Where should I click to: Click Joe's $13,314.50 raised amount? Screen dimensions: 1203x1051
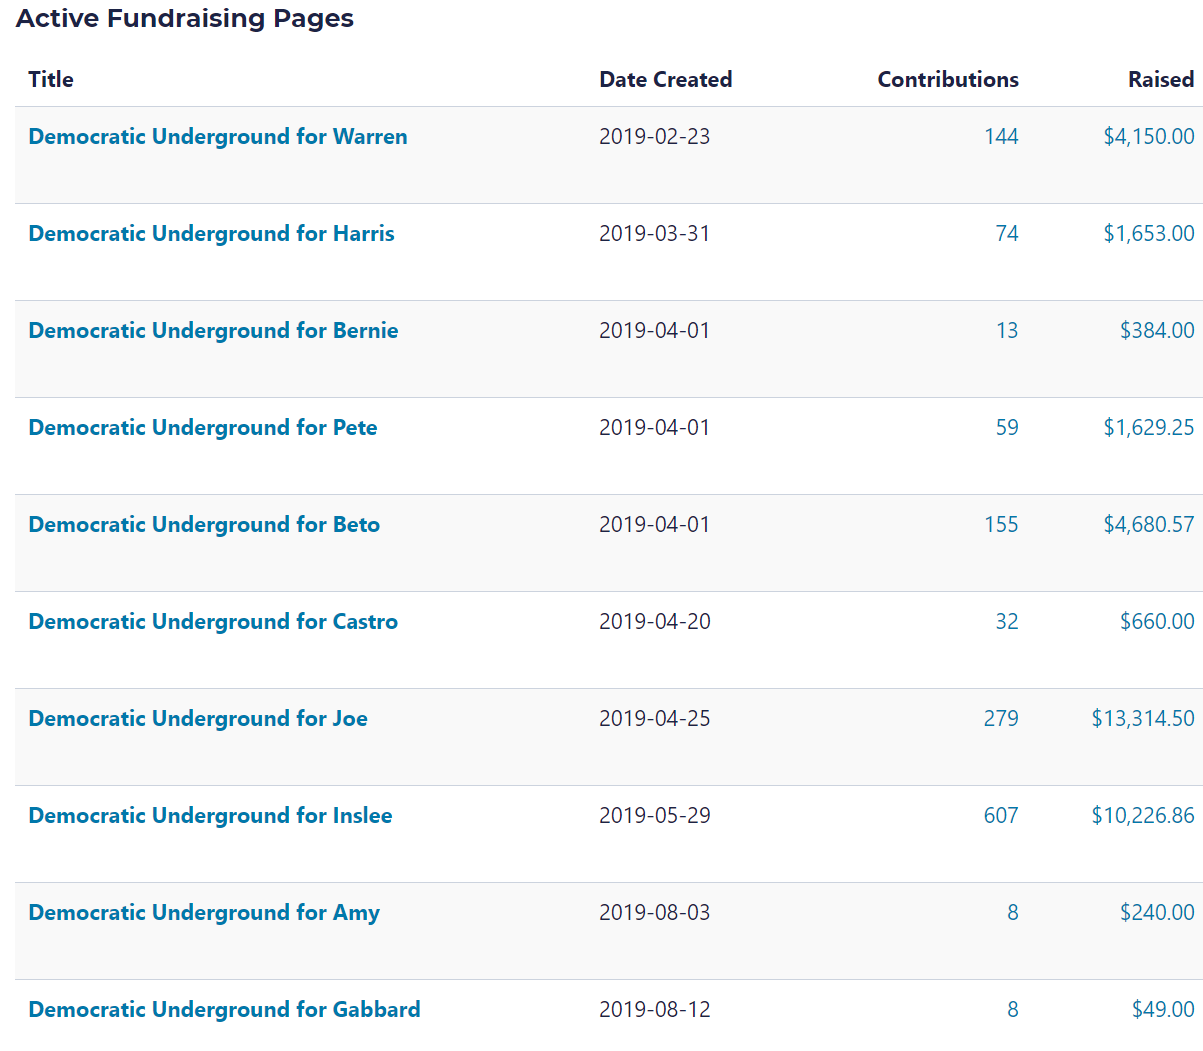pyautogui.click(x=1142, y=719)
